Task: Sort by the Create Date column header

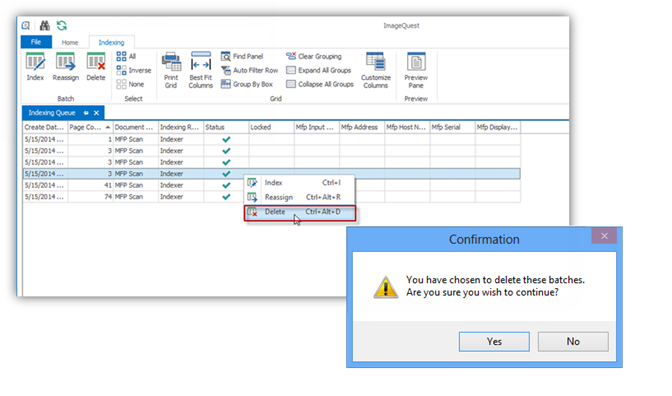Action: 45,127
